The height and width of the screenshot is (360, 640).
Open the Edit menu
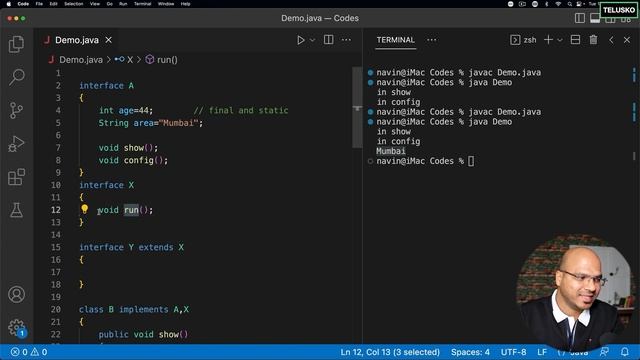[53, 4]
